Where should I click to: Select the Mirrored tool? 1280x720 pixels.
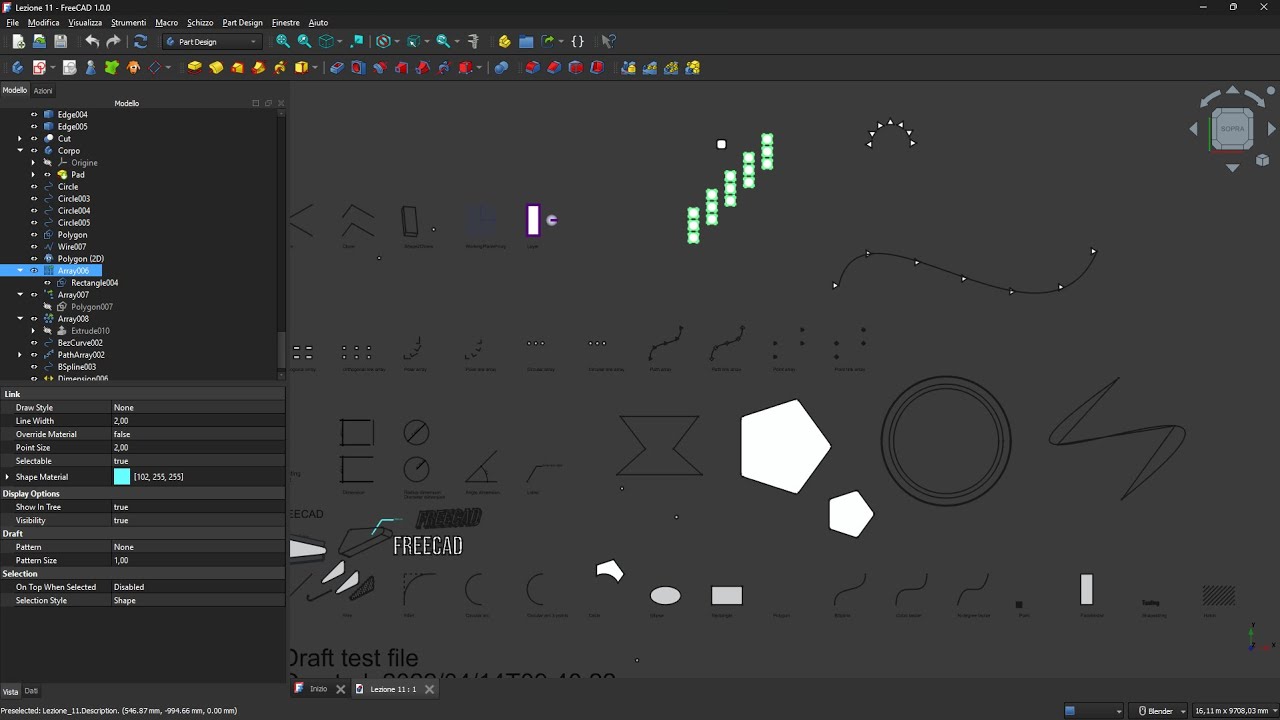pos(628,67)
